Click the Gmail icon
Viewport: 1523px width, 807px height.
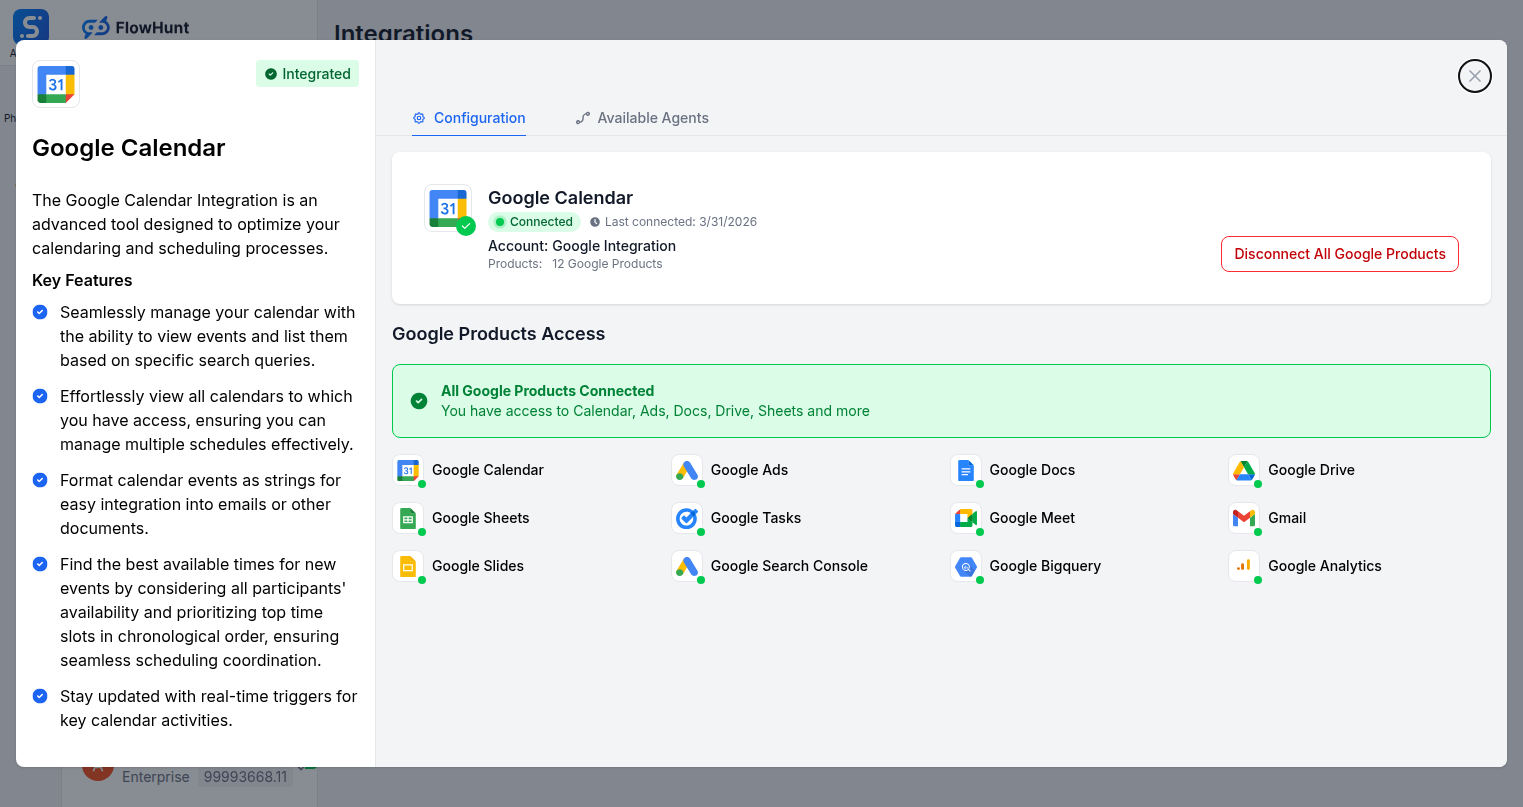[1244, 518]
